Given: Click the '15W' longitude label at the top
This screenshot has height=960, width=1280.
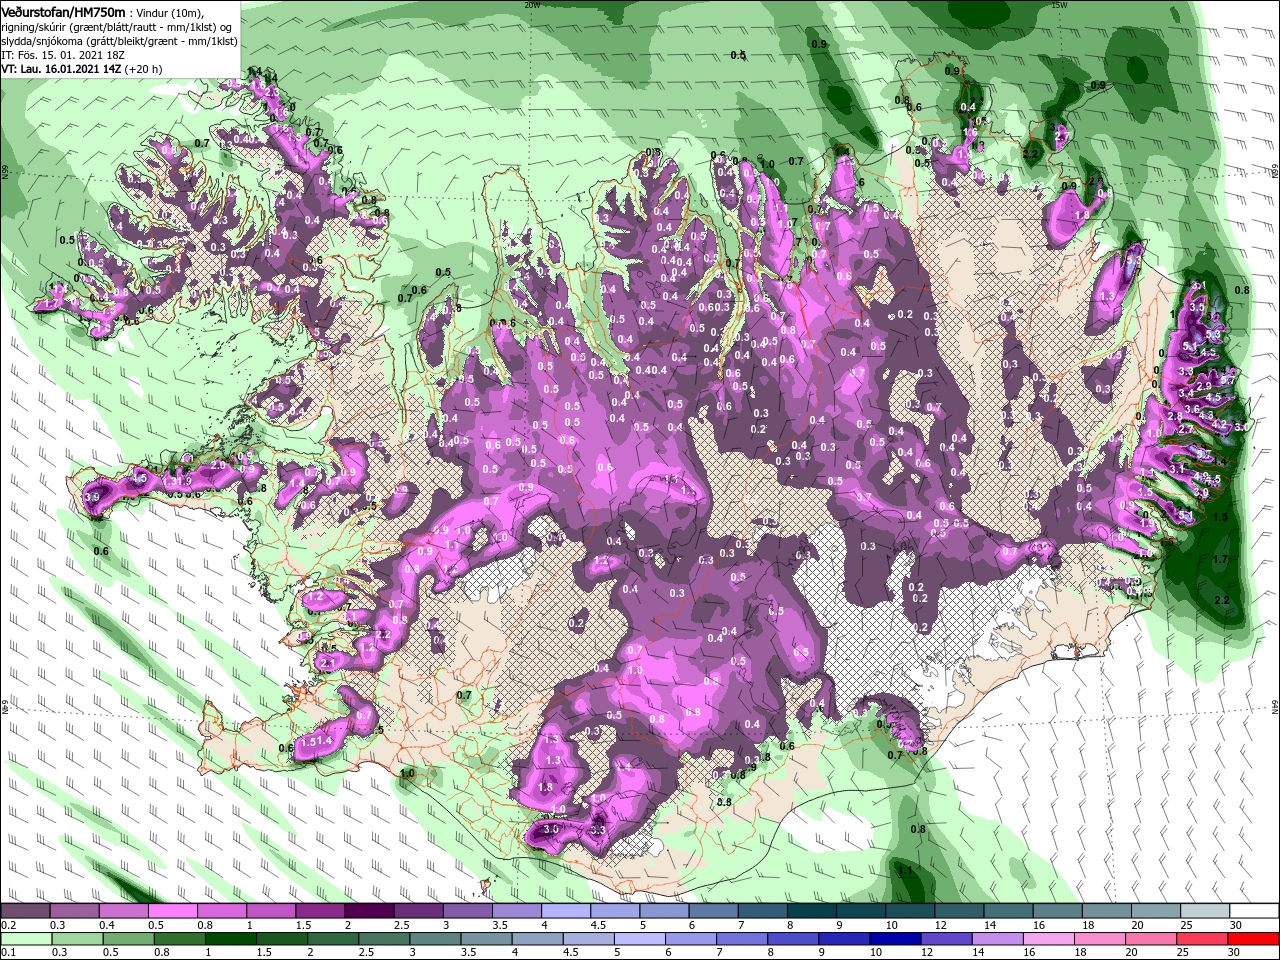Looking at the screenshot, I should [x=1059, y=5].
